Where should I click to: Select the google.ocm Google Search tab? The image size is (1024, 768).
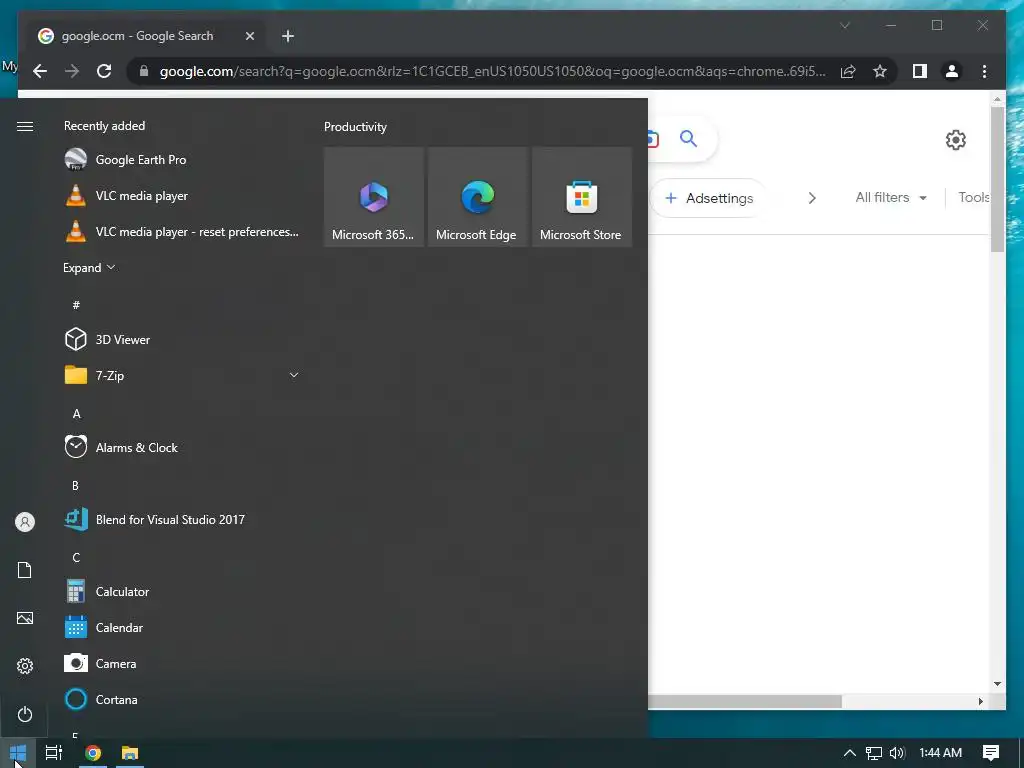pos(137,36)
